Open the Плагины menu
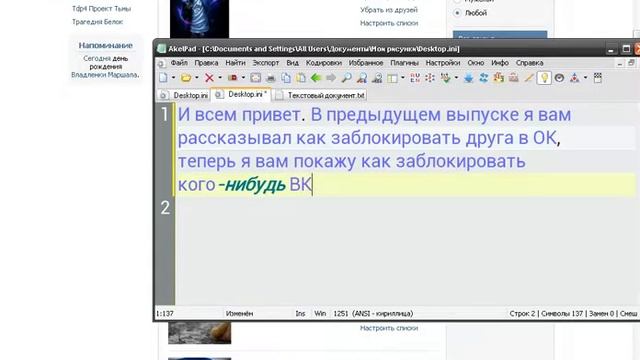This screenshot has height=360, width=640. pyautogui.click(x=404, y=63)
